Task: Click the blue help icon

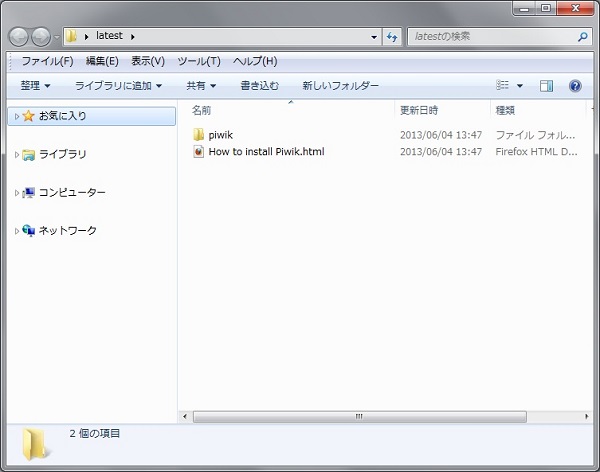Action: 575,85
